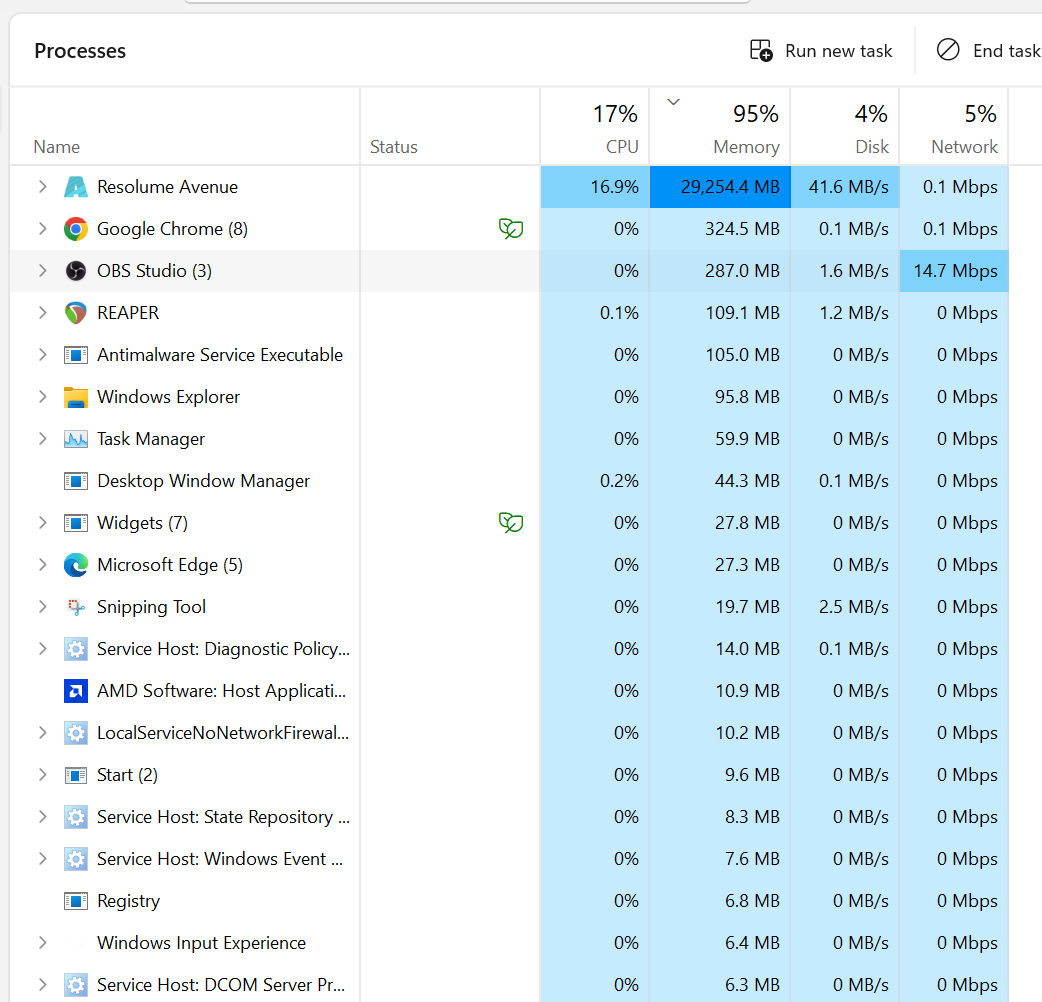The image size is (1042, 1002).
Task: Select the REAPER process icon
Action: click(x=76, y=313)
